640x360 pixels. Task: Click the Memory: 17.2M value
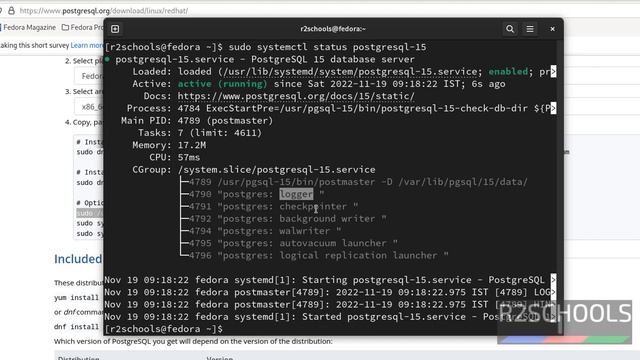[192, 145]
